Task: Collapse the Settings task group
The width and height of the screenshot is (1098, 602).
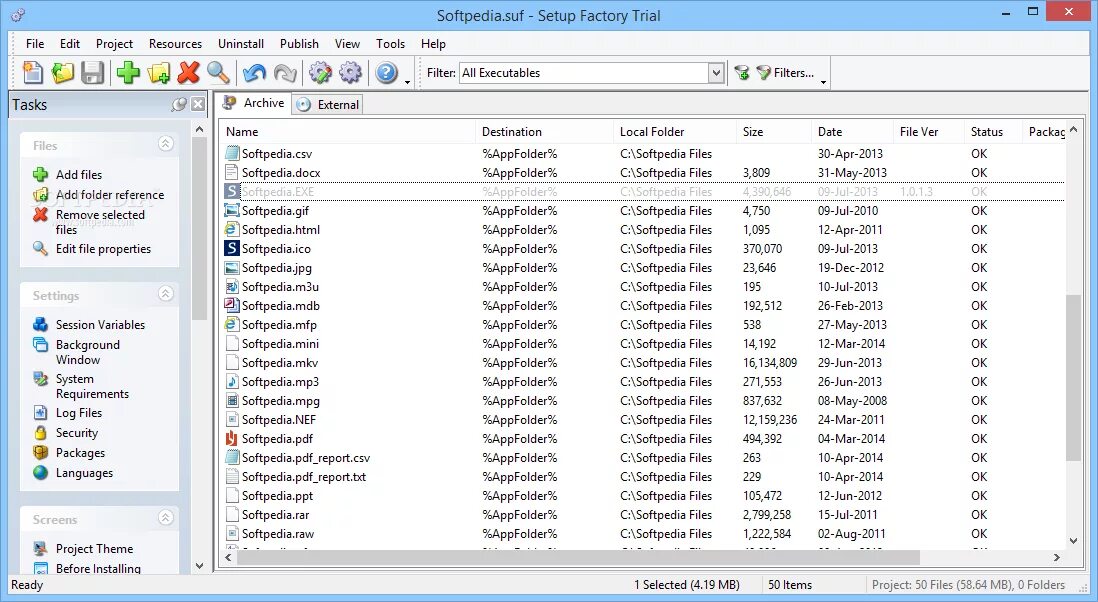Action: (165, 293)
